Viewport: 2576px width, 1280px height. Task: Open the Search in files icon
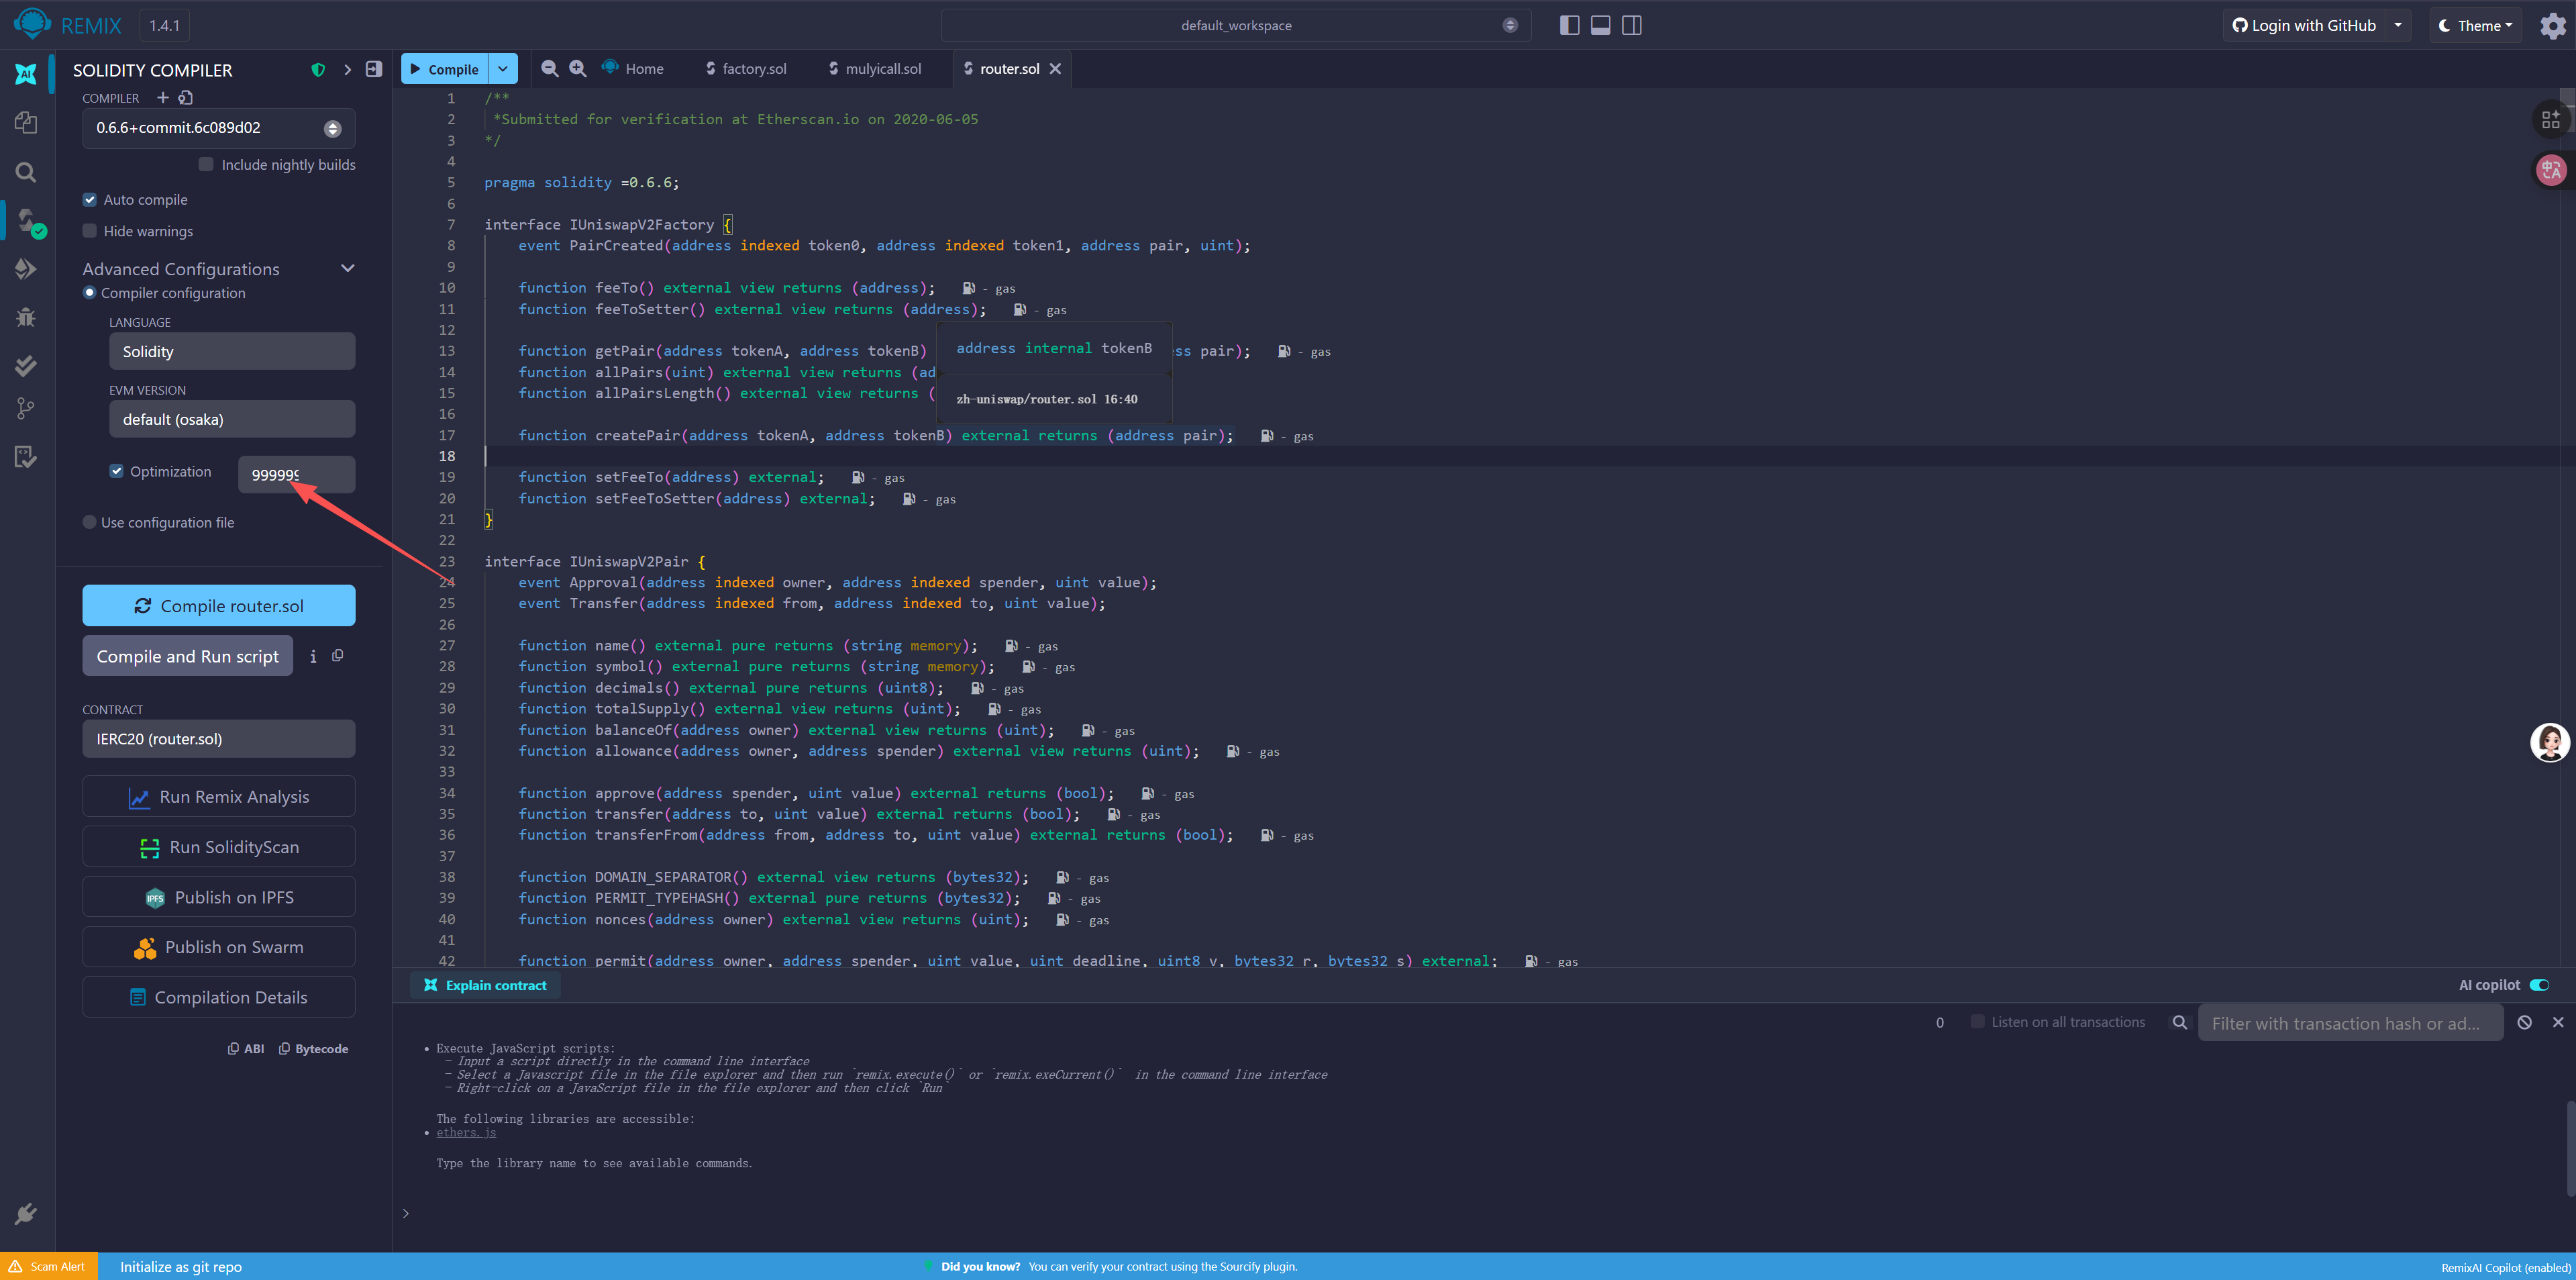[x=26, y=172]
